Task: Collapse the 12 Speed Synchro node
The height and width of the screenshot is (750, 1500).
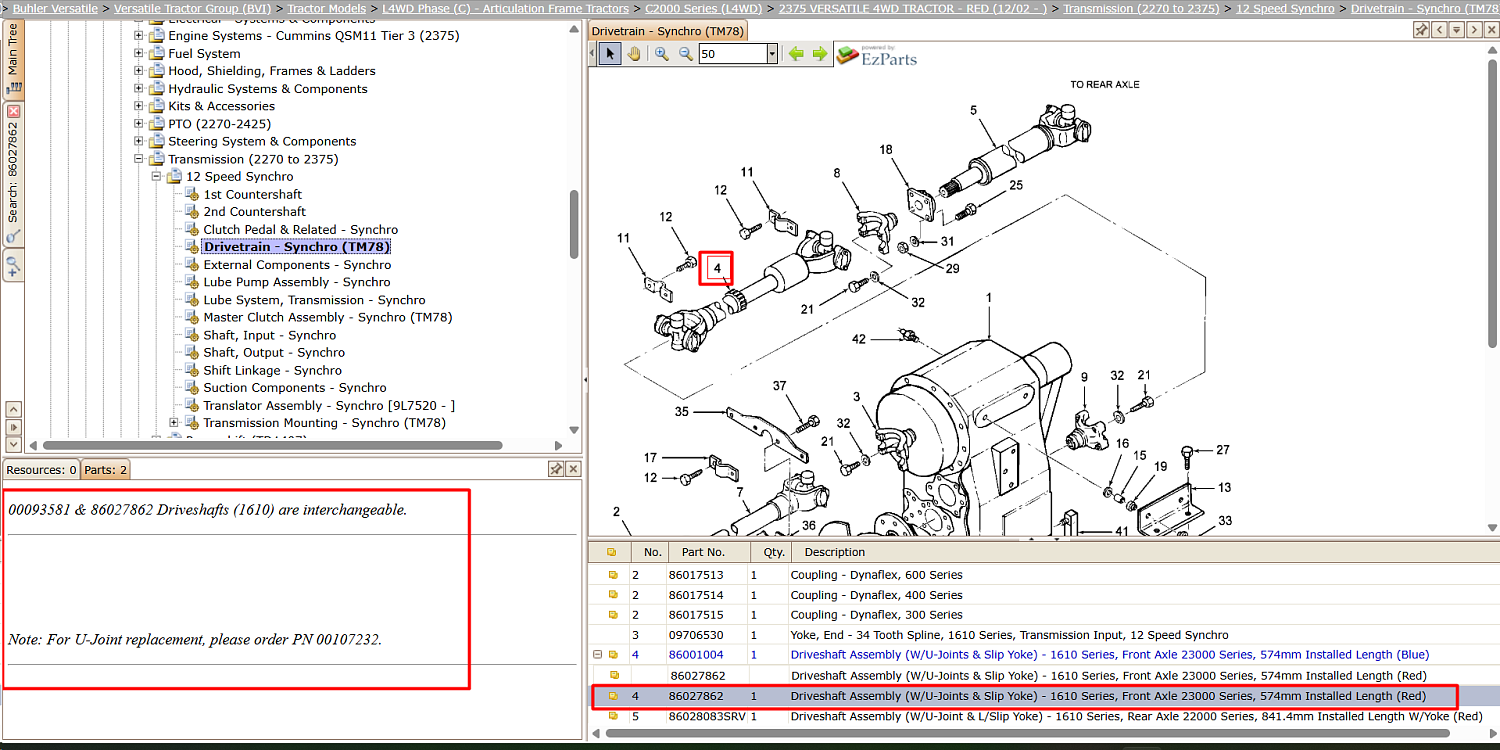Action: point(156,177)
